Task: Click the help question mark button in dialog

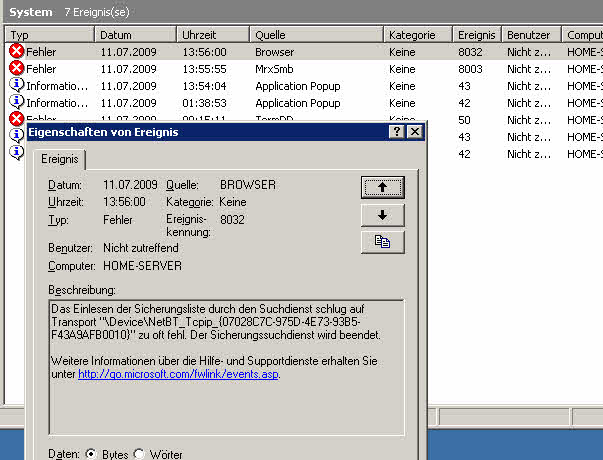Action: click(397, 132)
